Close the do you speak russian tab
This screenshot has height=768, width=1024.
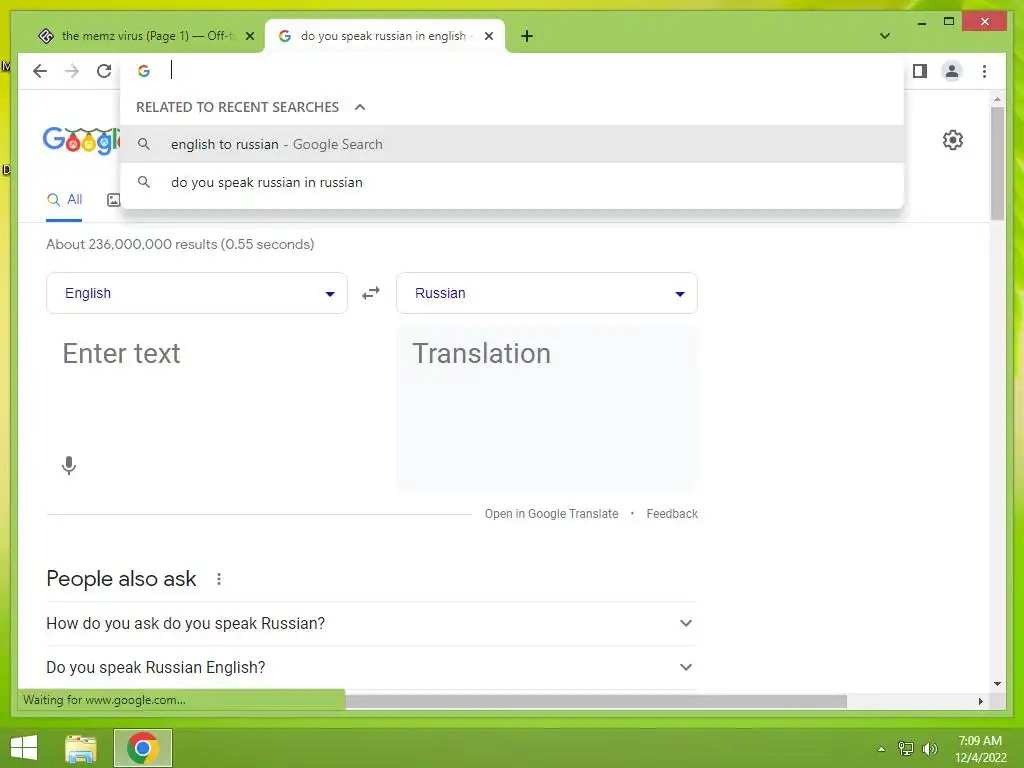(x=488, y=36)
